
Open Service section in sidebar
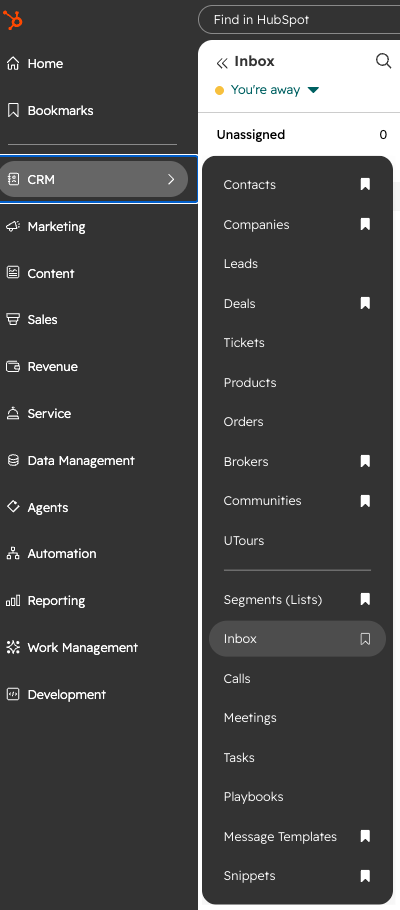(x=49, y=414)
